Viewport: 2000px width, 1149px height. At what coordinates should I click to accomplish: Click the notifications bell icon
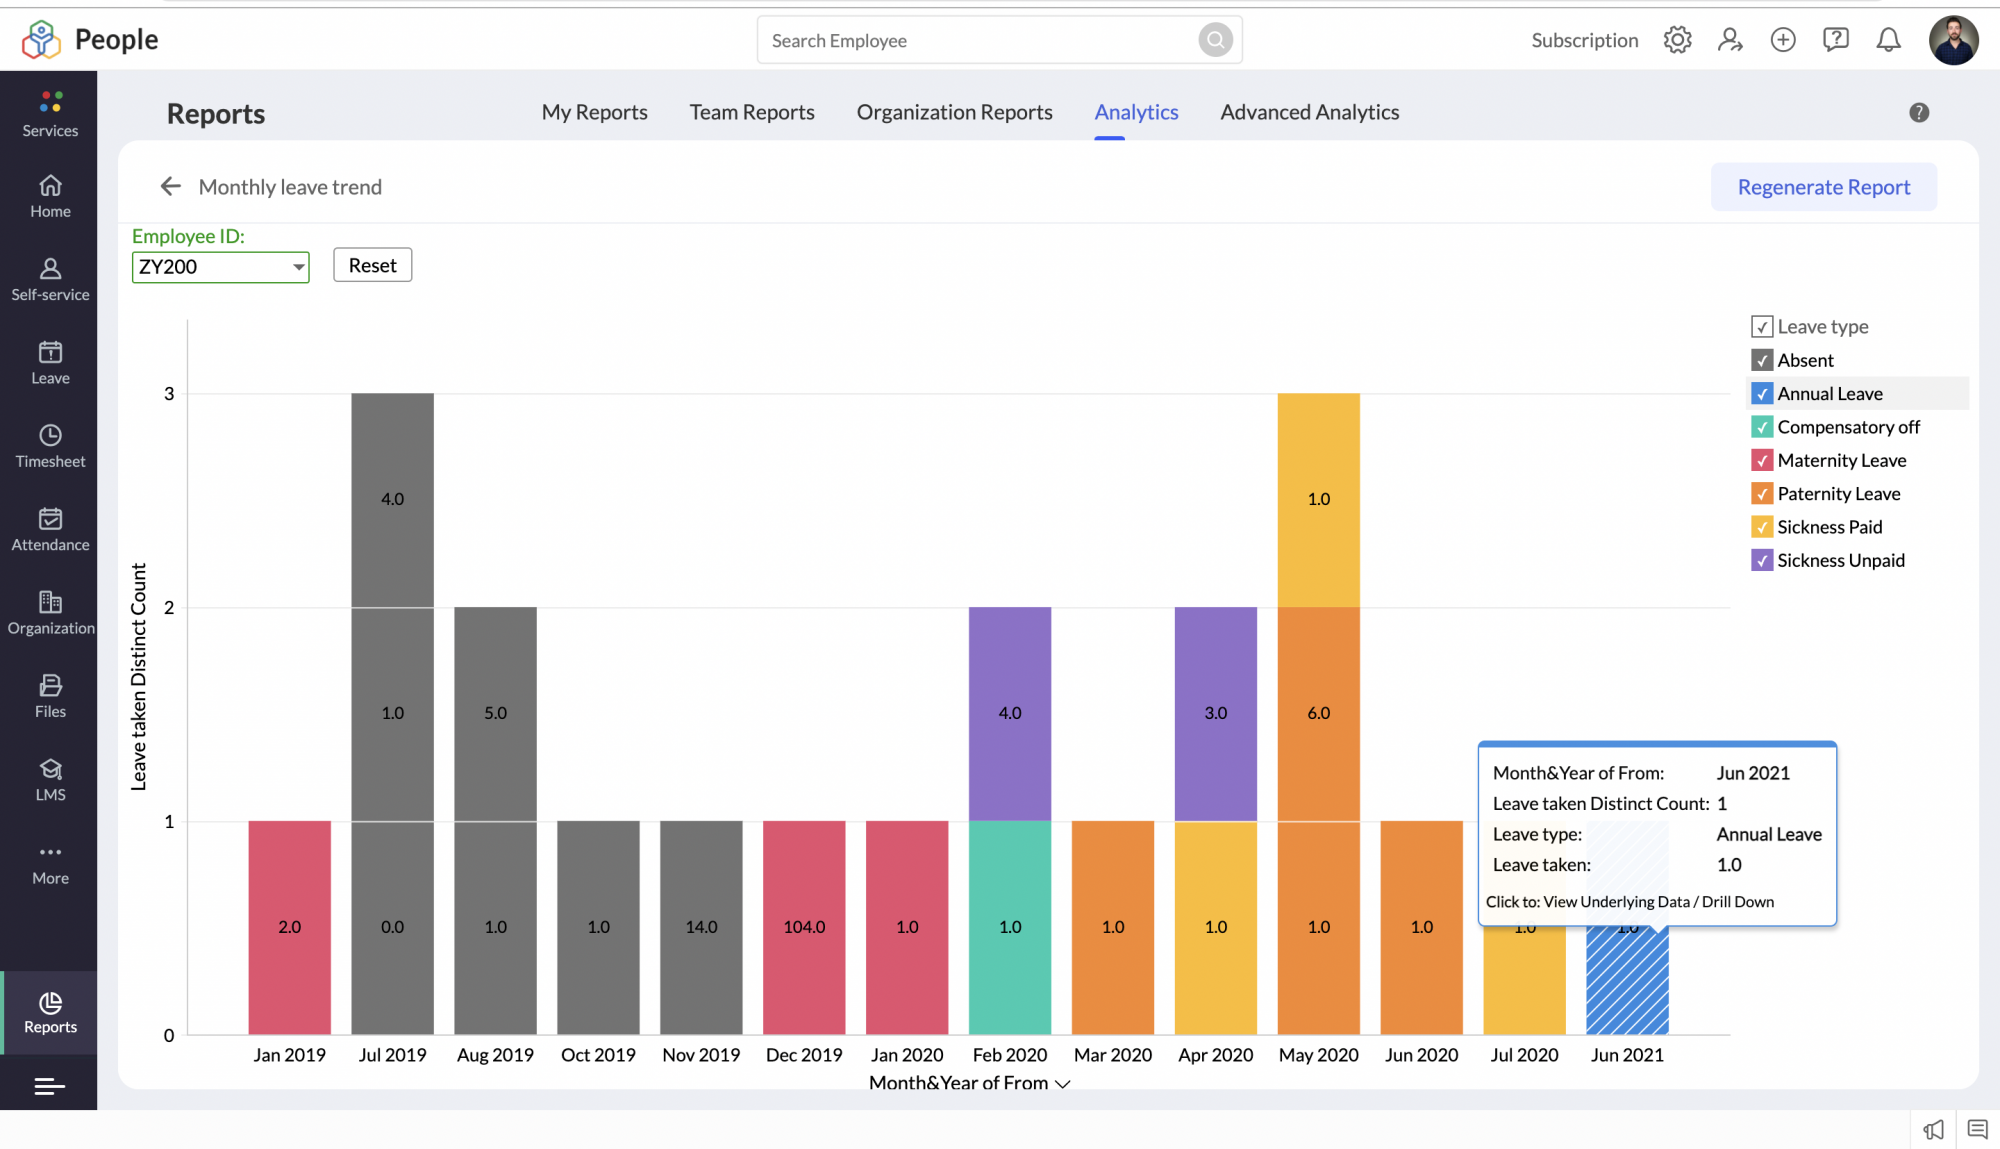1888,40
